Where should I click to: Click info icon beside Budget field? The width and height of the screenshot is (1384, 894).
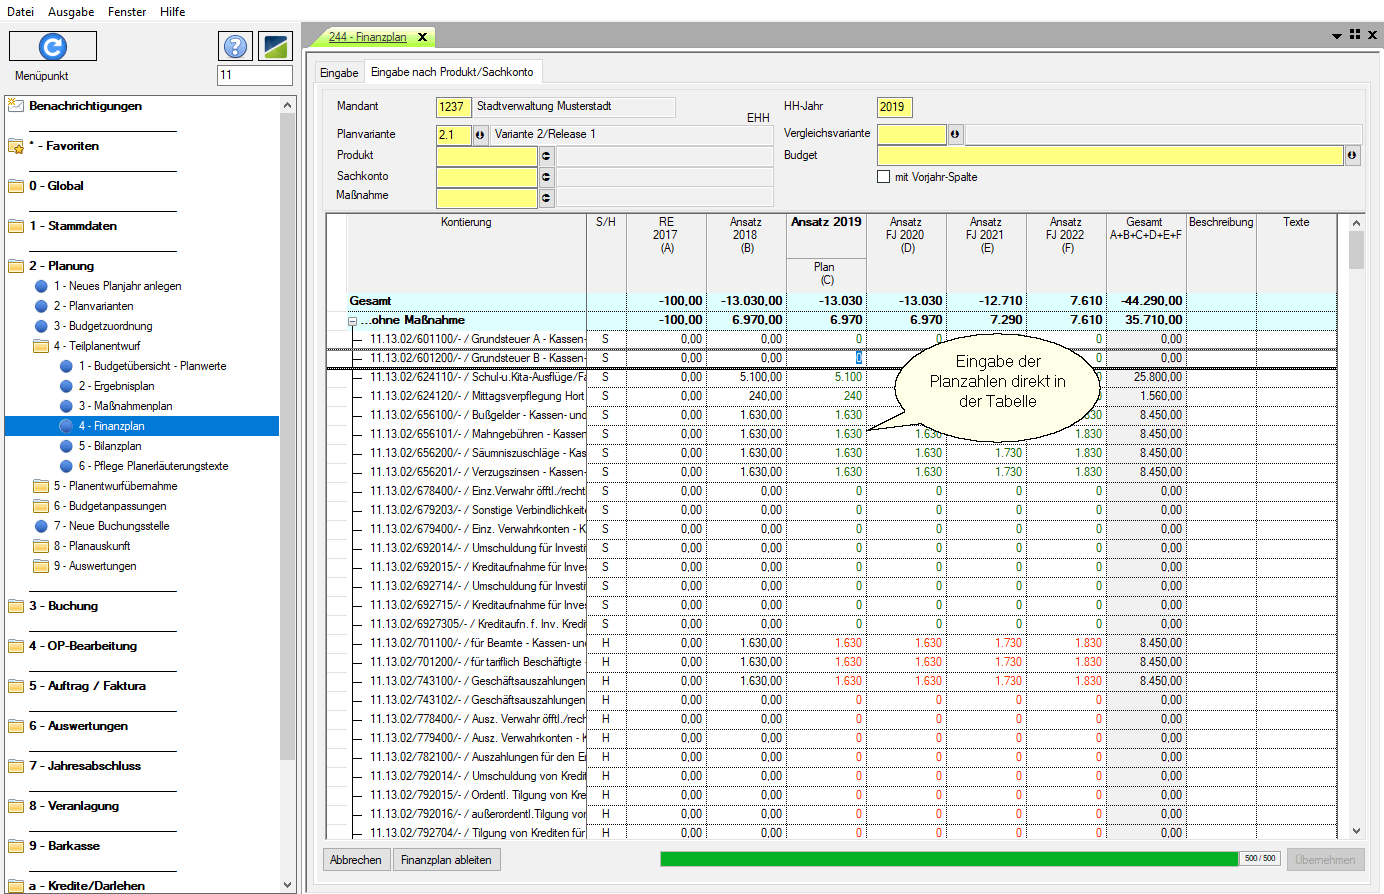pos(1352,156)
